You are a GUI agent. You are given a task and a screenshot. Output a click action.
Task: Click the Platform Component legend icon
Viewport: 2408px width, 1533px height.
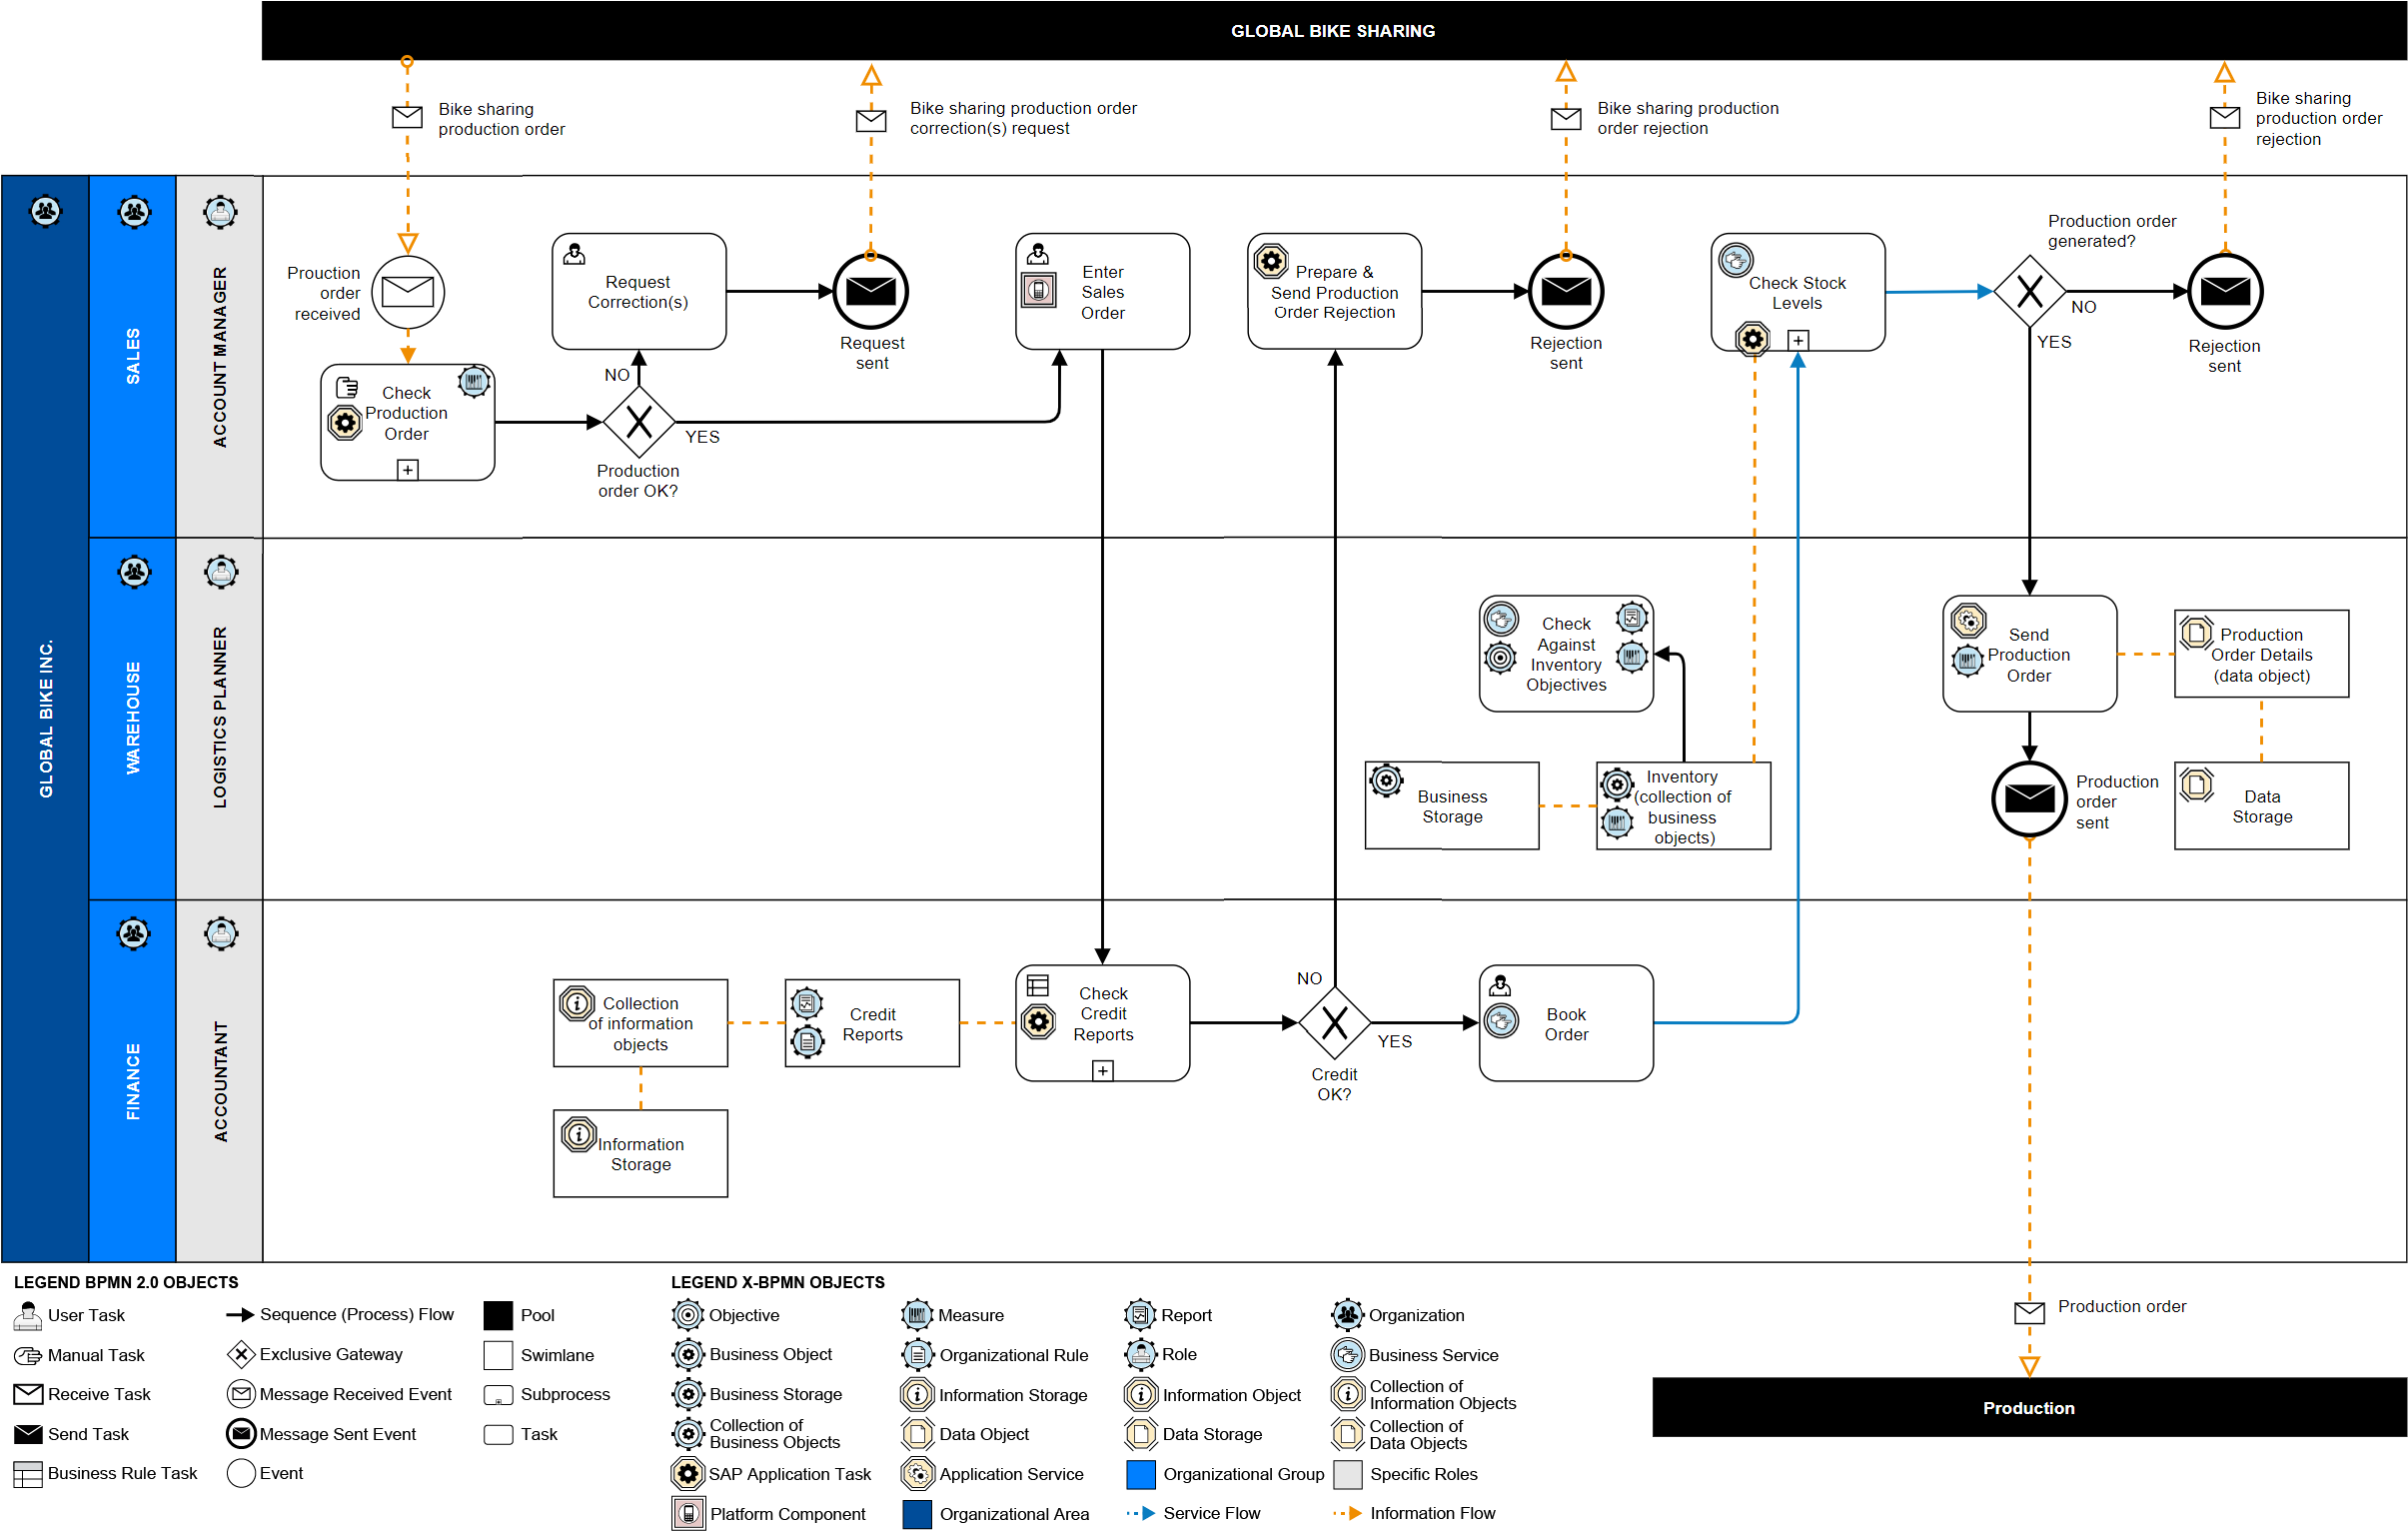click(x=688, y=1513)
